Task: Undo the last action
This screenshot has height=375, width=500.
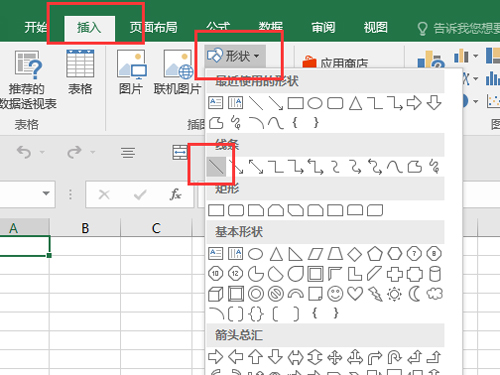Action: pos(24,152)
